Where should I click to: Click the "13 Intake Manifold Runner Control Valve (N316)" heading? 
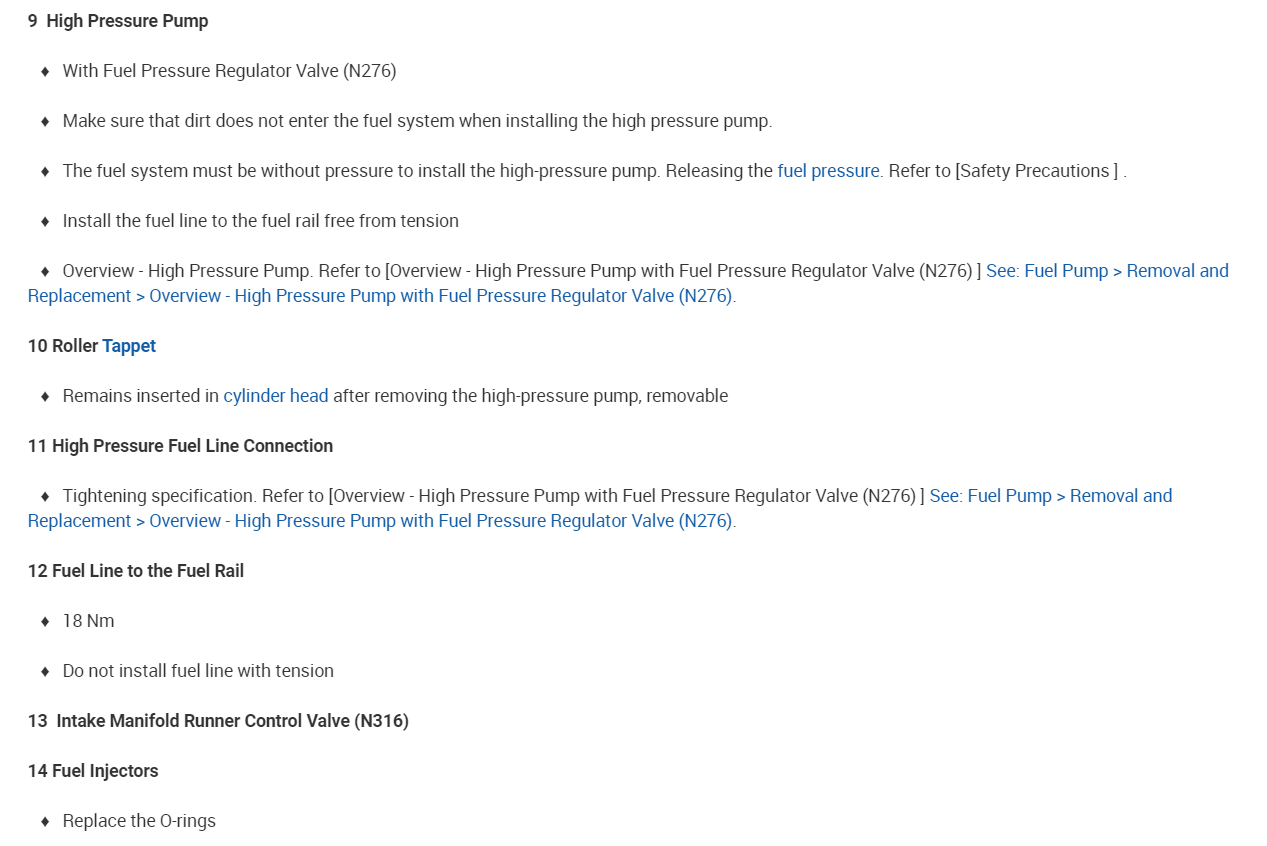218,721
